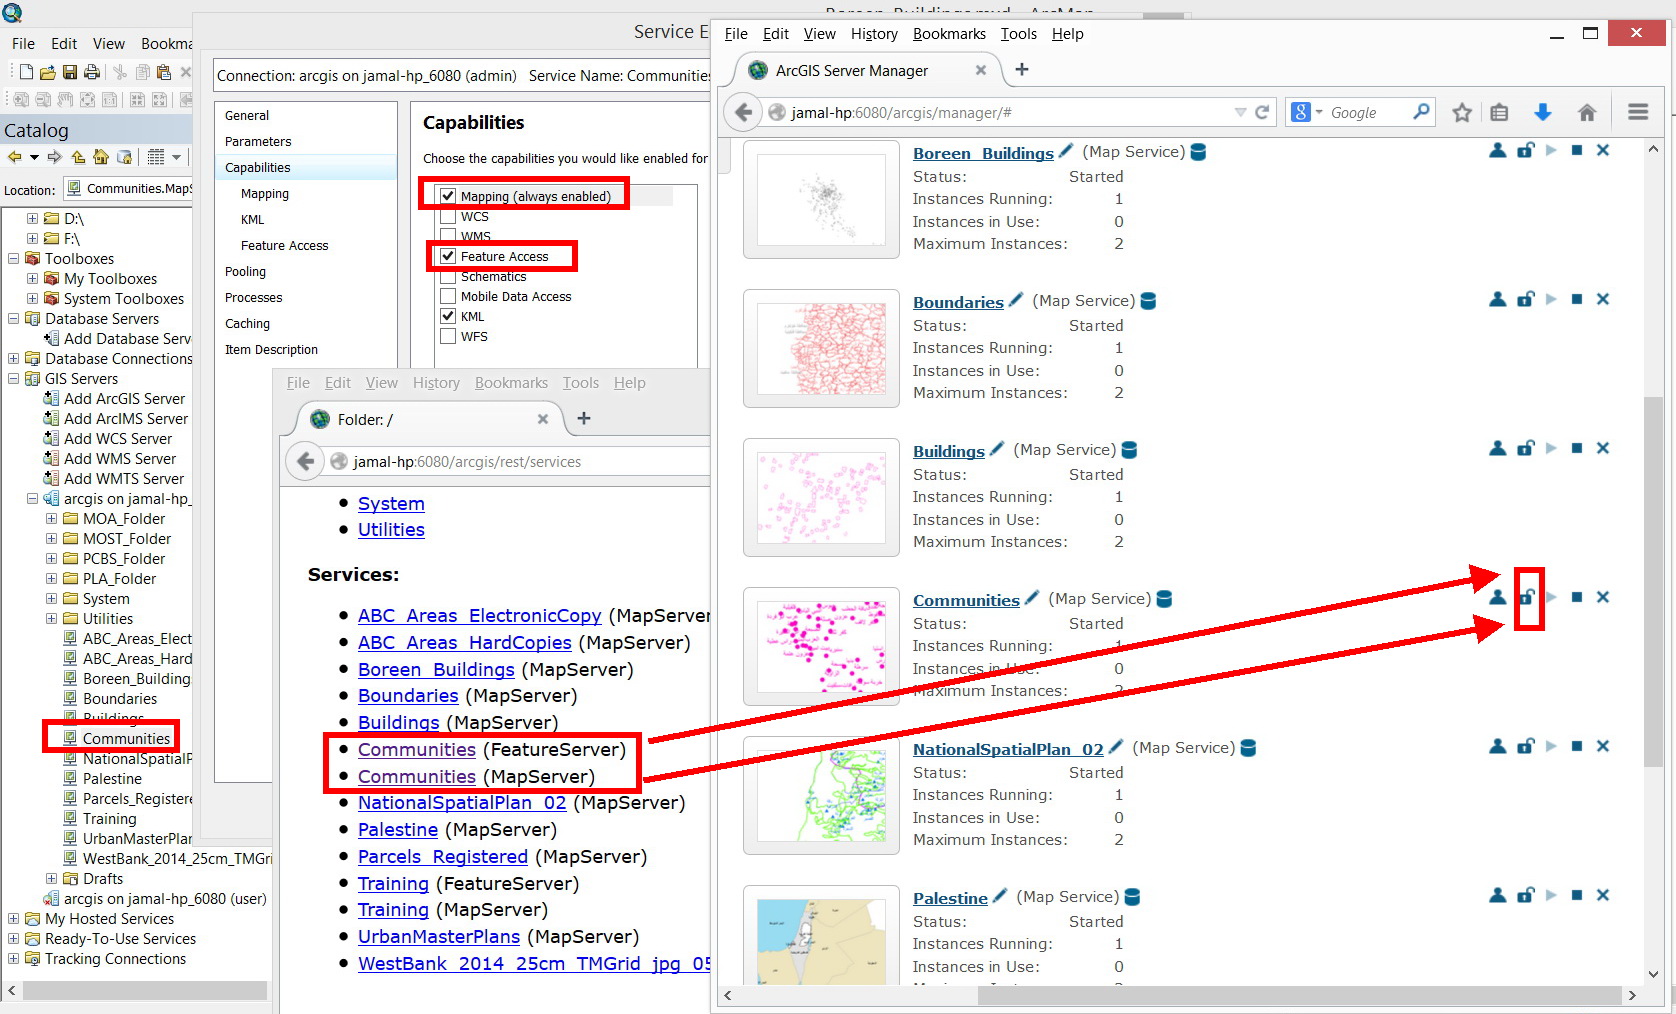This screenshot has height=1014, width=1676.
Task: Select Communities service in Catalog tree
Action: point(126,738)
